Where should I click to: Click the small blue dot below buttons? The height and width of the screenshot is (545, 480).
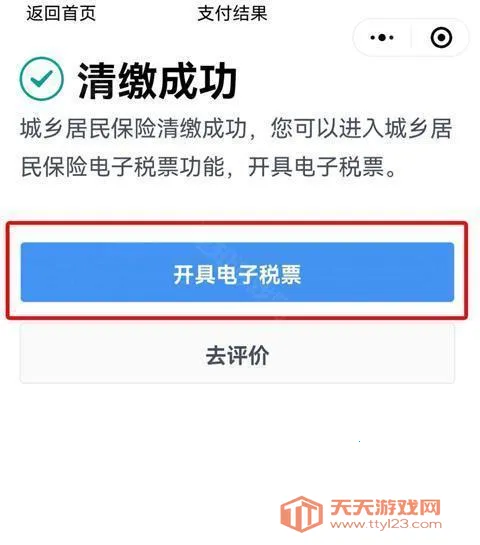359,441
